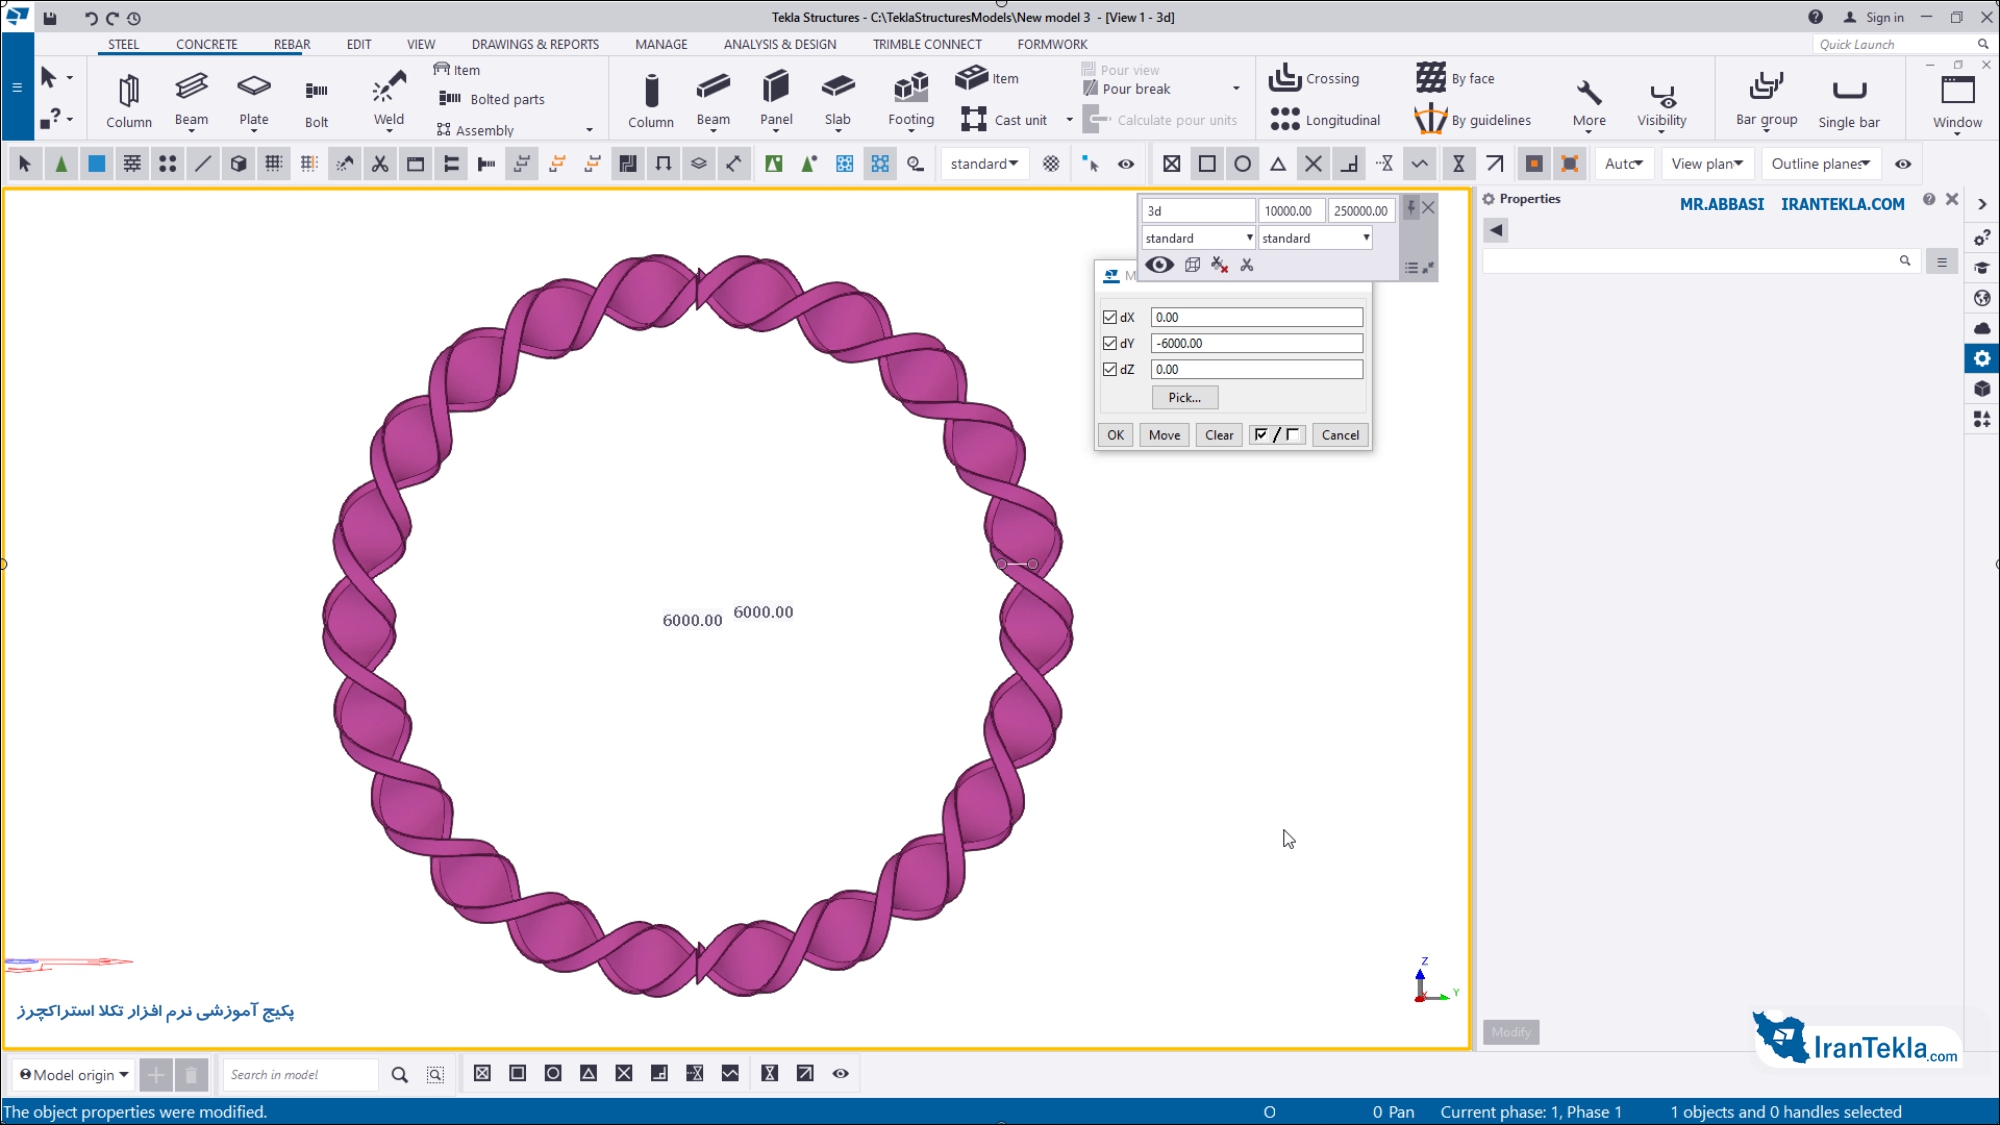Close the Properties side pane

[x=1951, y=199]
